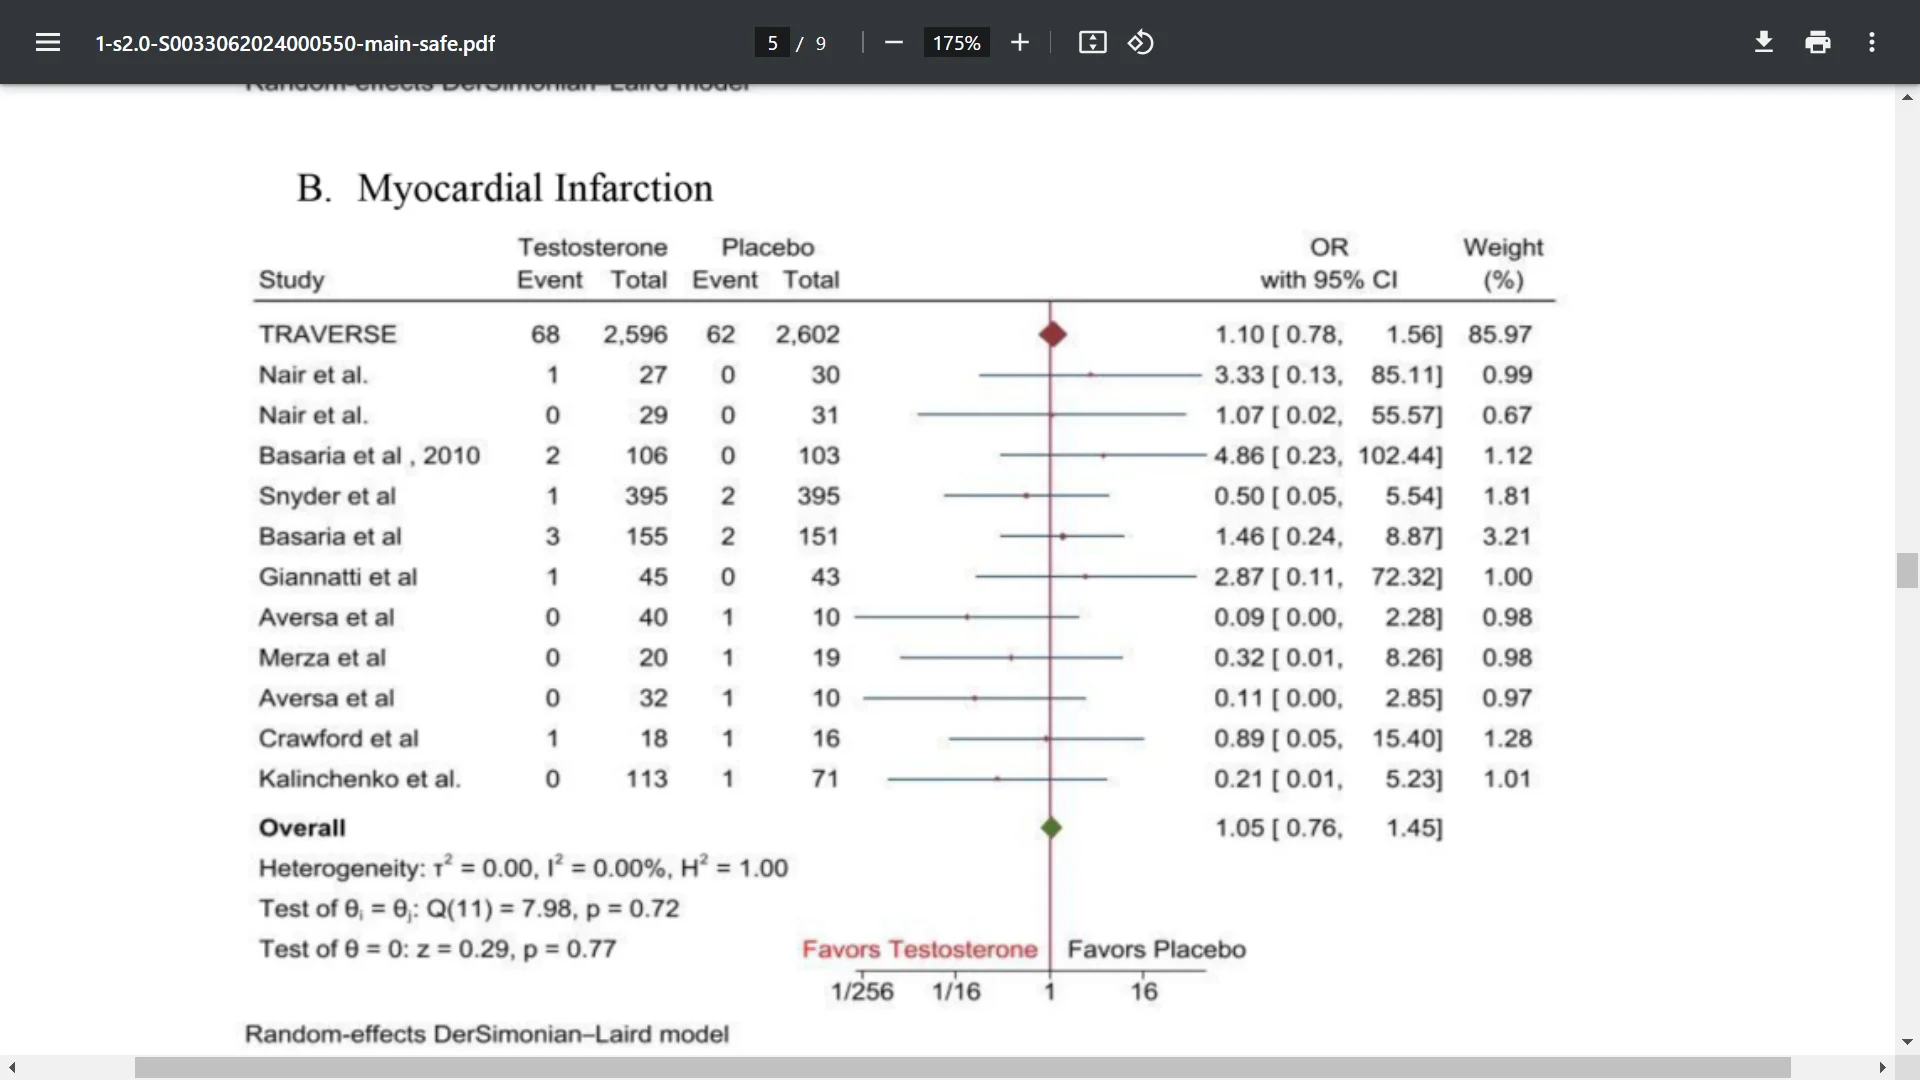Click the 'Favors Placebo' label
Image resolution: width=1920 pixels, height=1080 pixels.
point(1156,949)
